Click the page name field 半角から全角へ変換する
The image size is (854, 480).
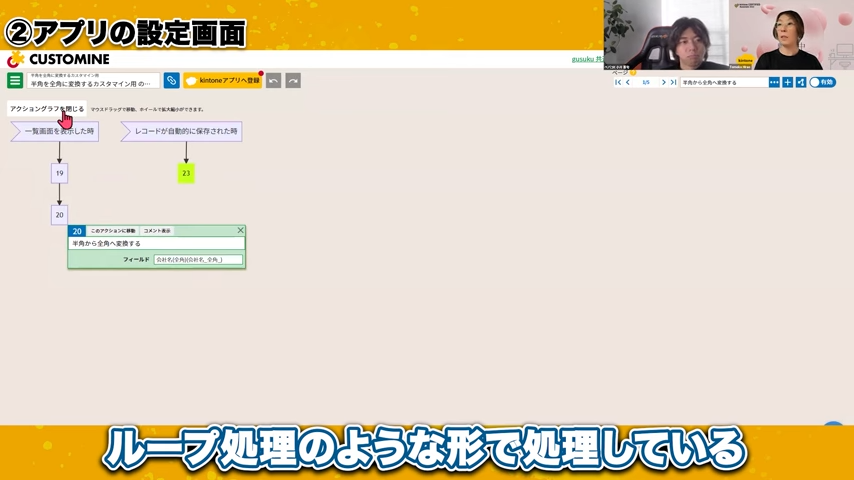pos(723,82)
